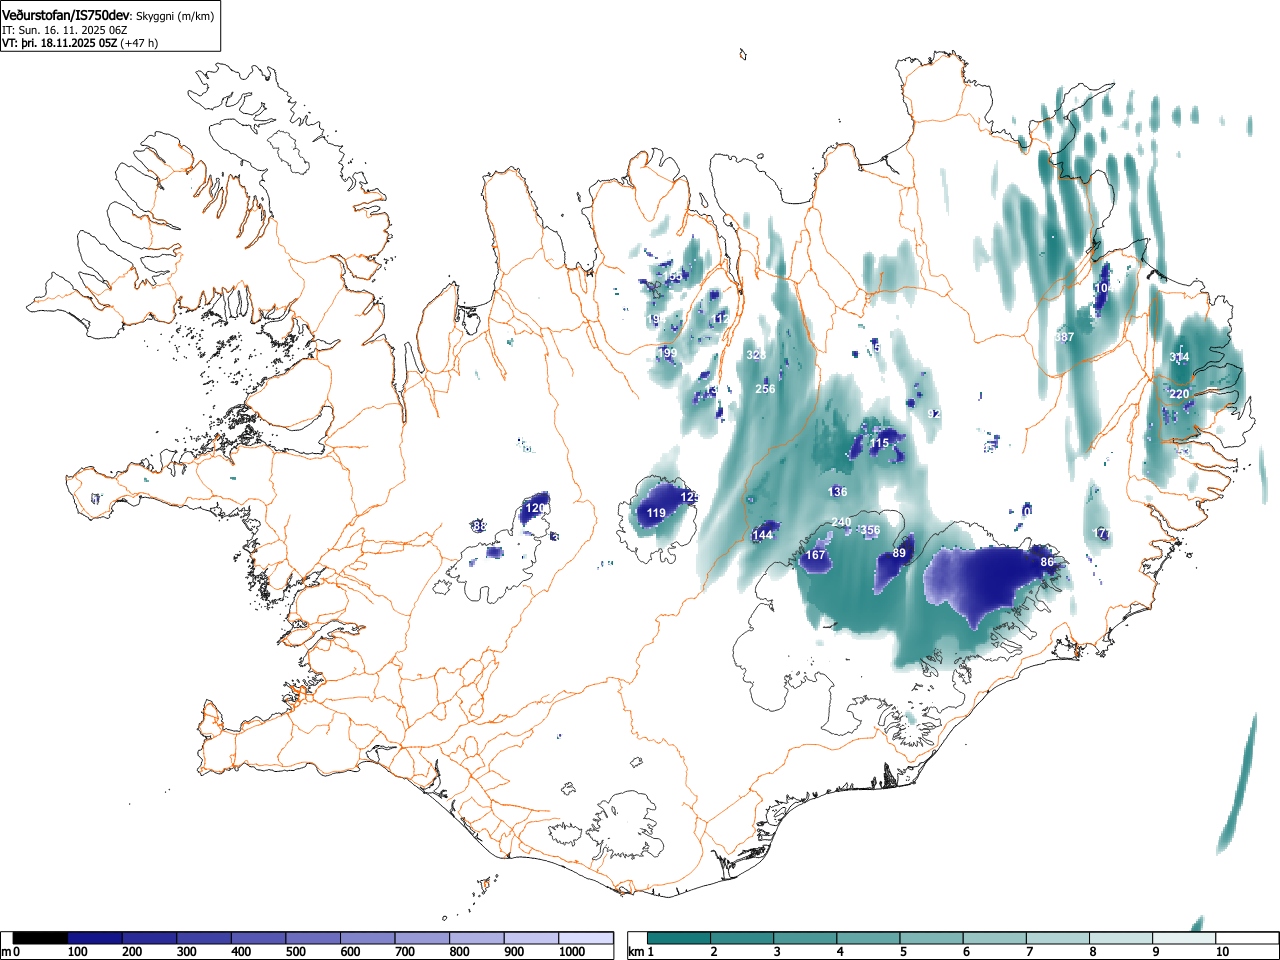Click the visibility value '356' on map

pos(870,530)
